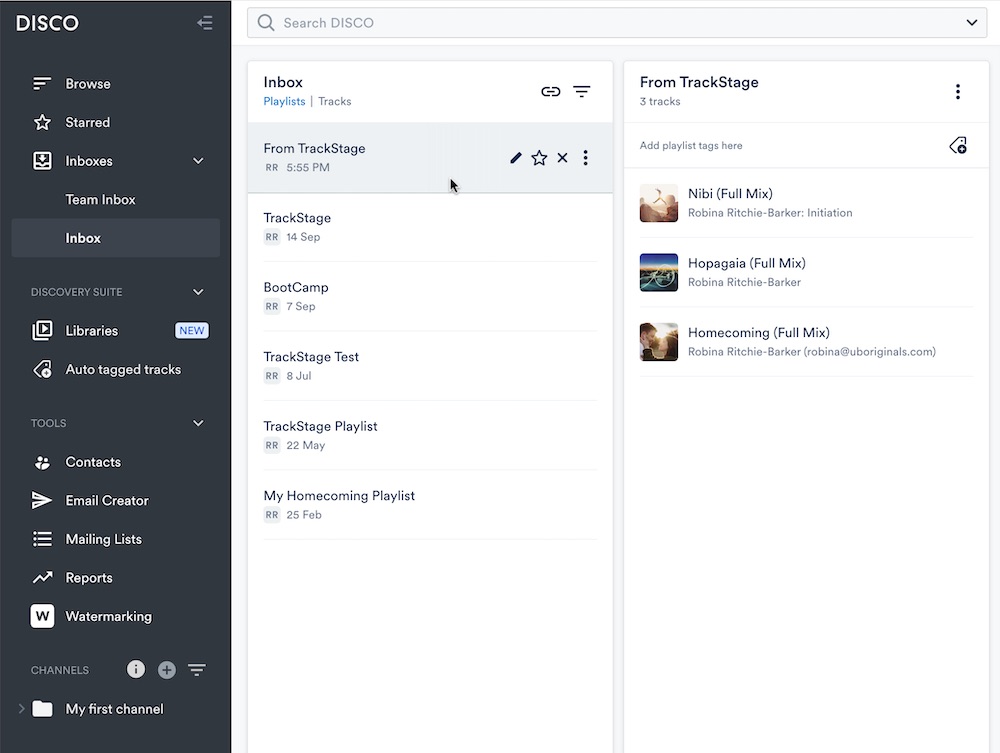Select Team Inbox in sidebar

coord(100,200)
